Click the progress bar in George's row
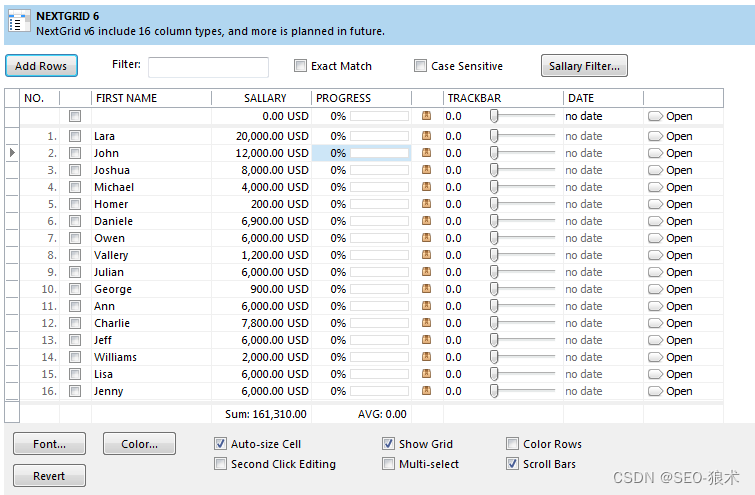 tap(379, 289)
